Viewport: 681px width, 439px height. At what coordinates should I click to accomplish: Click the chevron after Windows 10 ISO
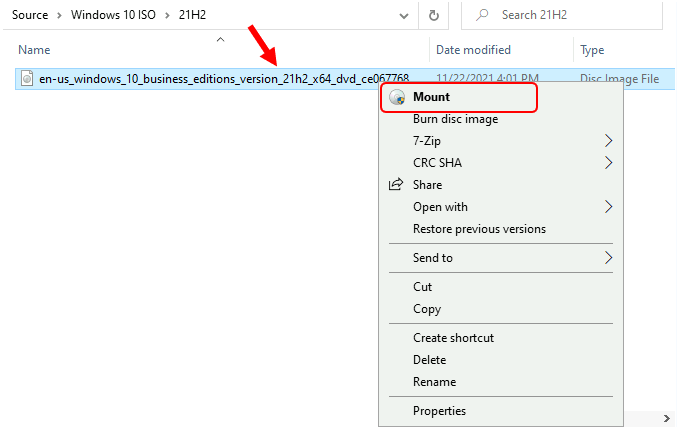click(x=167, y=16)
